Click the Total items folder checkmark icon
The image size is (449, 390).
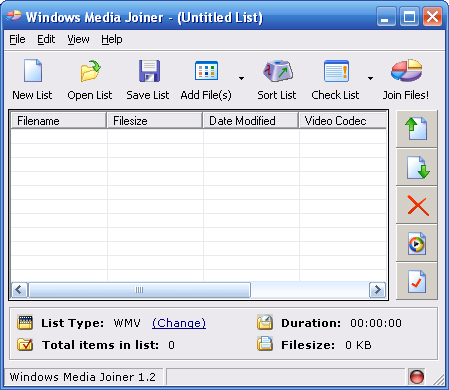click(25, 345)
